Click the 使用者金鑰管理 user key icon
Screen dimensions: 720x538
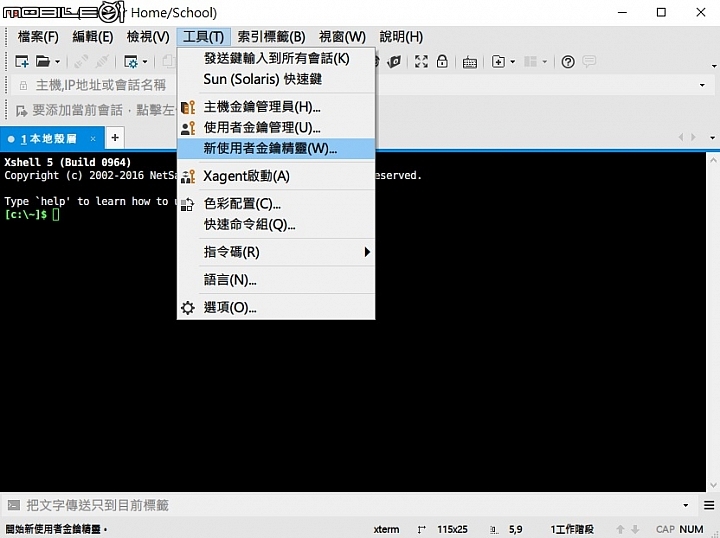coord(188,128)
